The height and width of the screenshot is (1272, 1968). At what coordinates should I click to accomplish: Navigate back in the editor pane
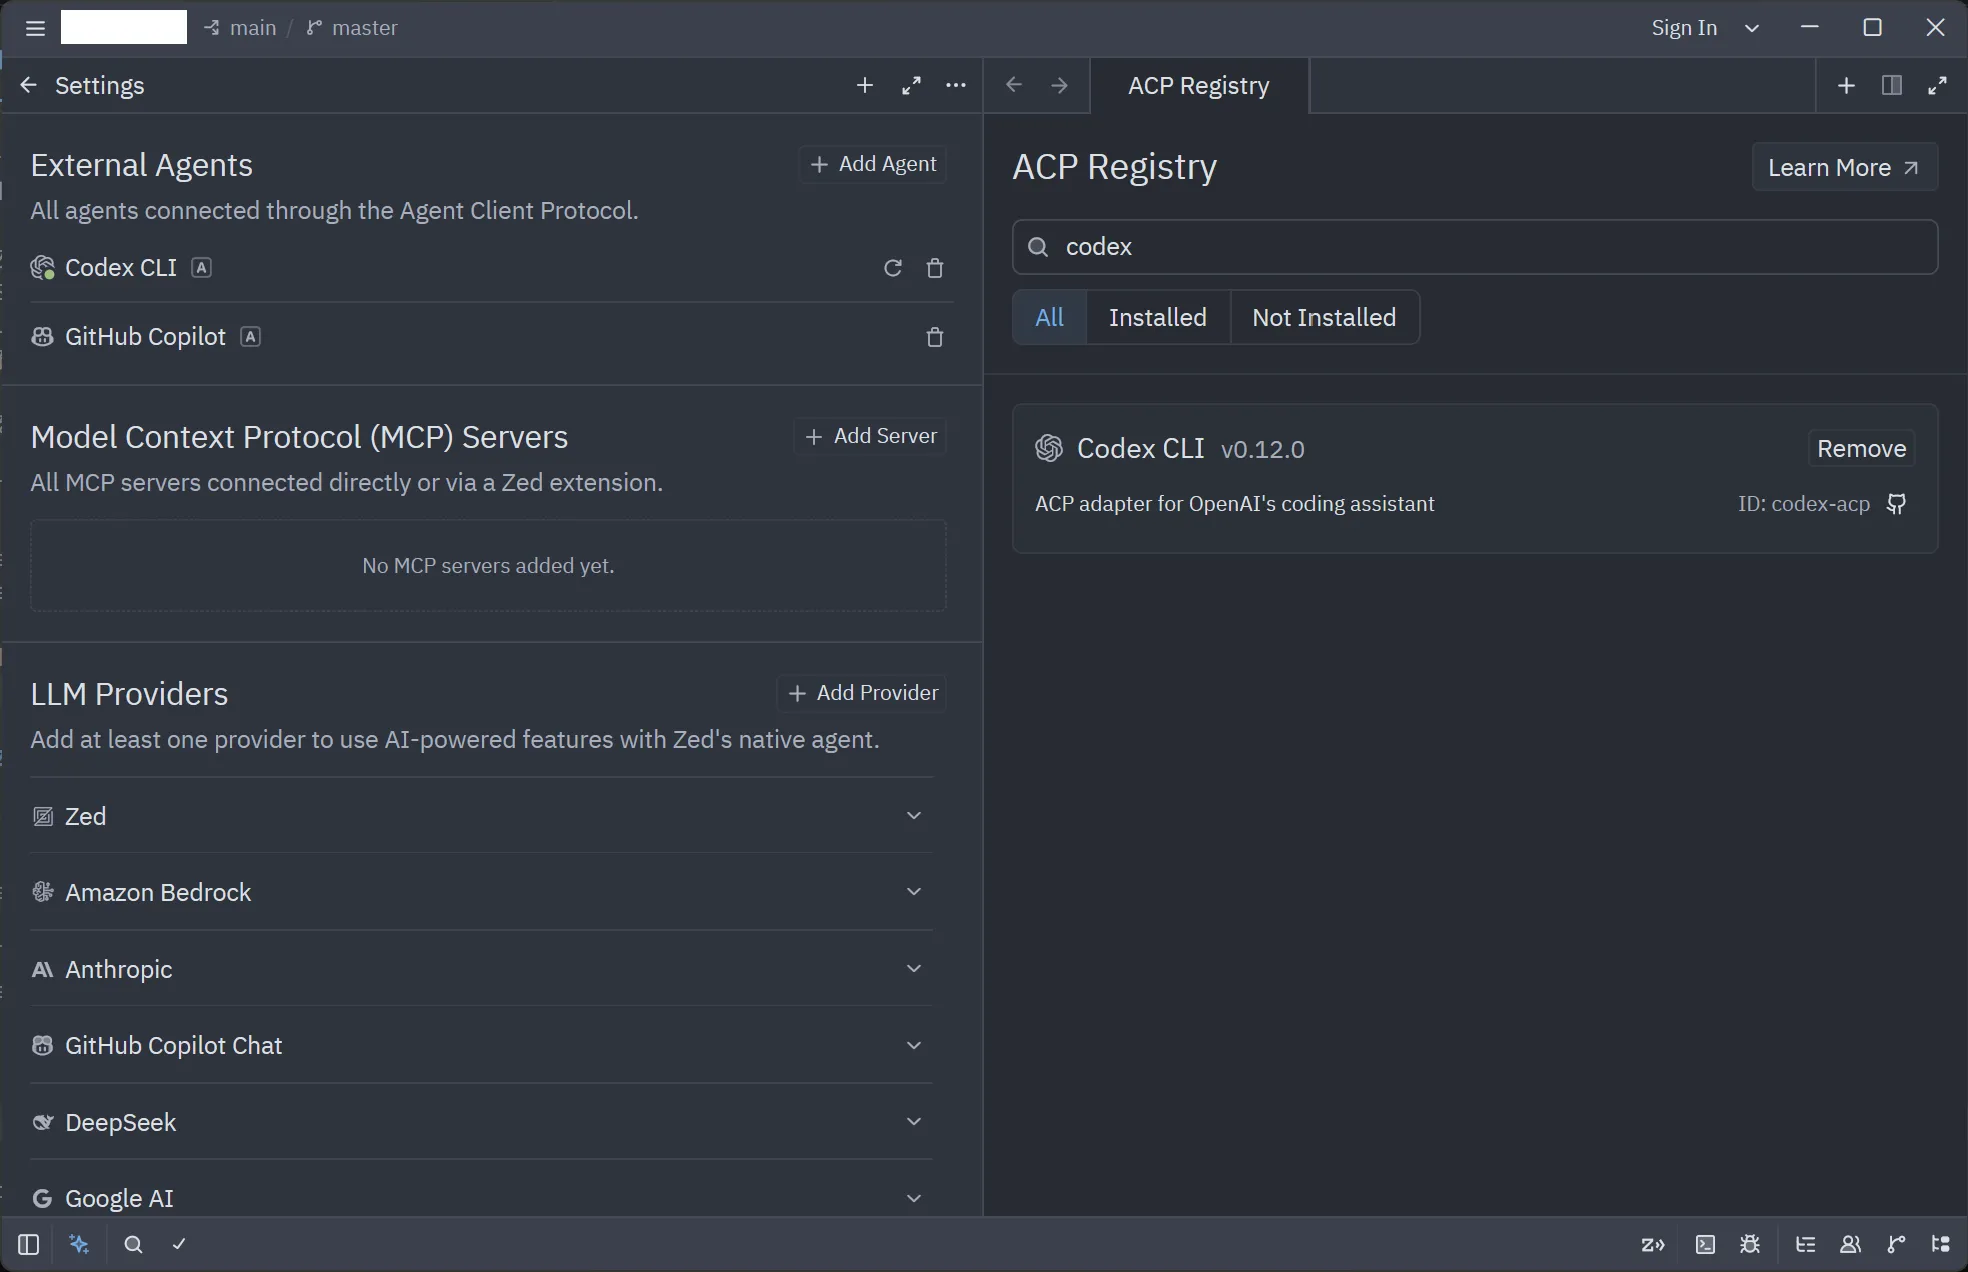coord(1014,86)
